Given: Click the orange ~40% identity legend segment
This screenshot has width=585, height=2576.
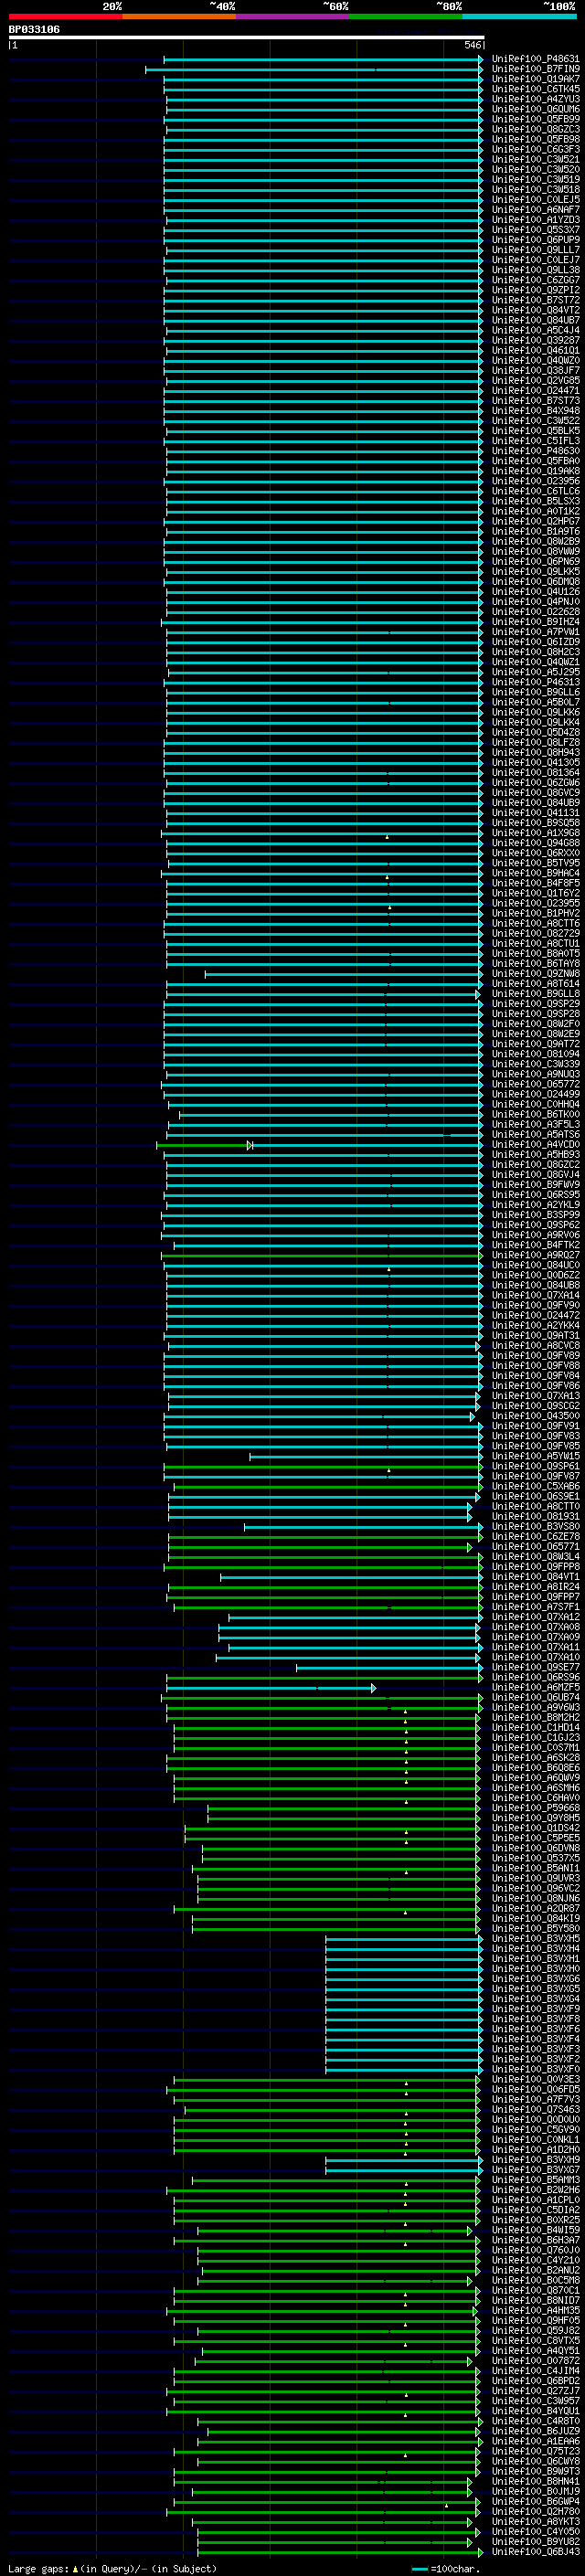Looking at the screenshot, I should click(179, 16).
